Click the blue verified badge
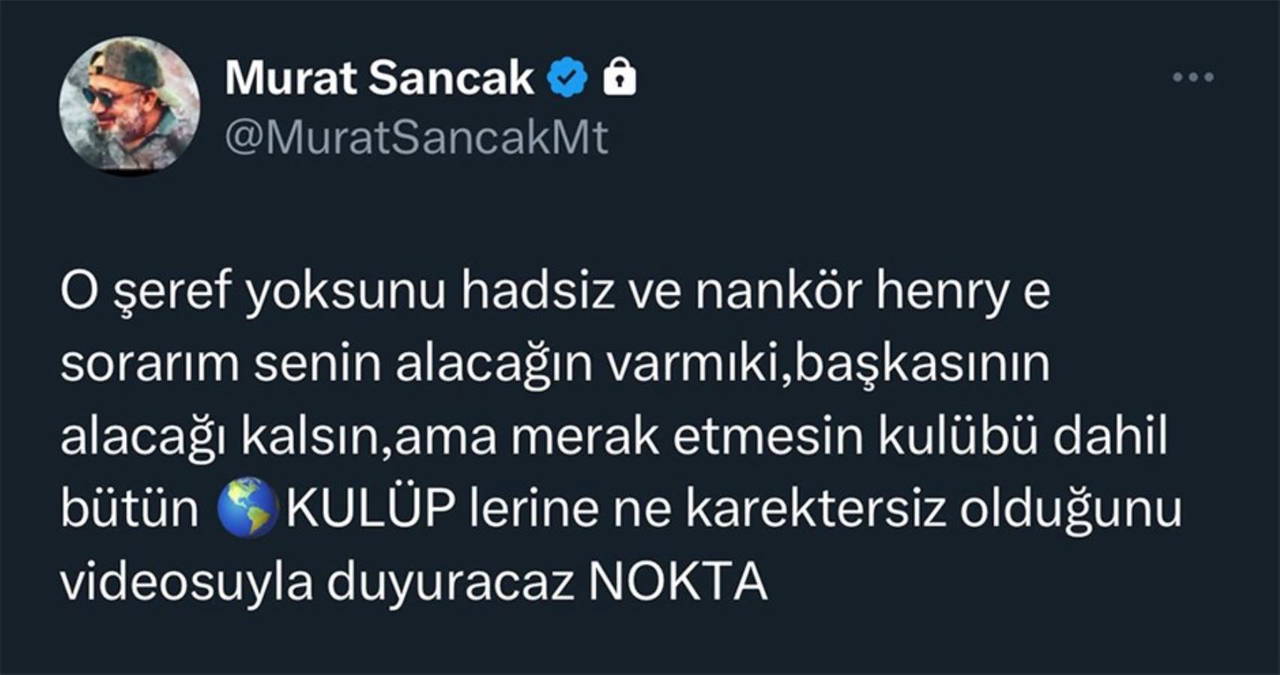Viewport: 1280px width, 675px height. tap(570, 78)
